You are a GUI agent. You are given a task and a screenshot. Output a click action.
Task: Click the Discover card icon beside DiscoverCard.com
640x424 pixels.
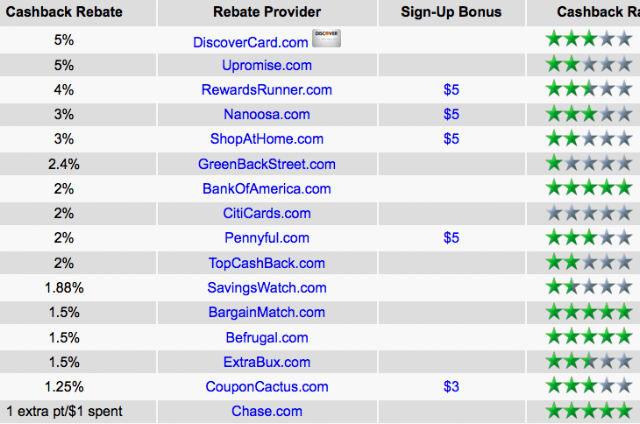[327, 38]
